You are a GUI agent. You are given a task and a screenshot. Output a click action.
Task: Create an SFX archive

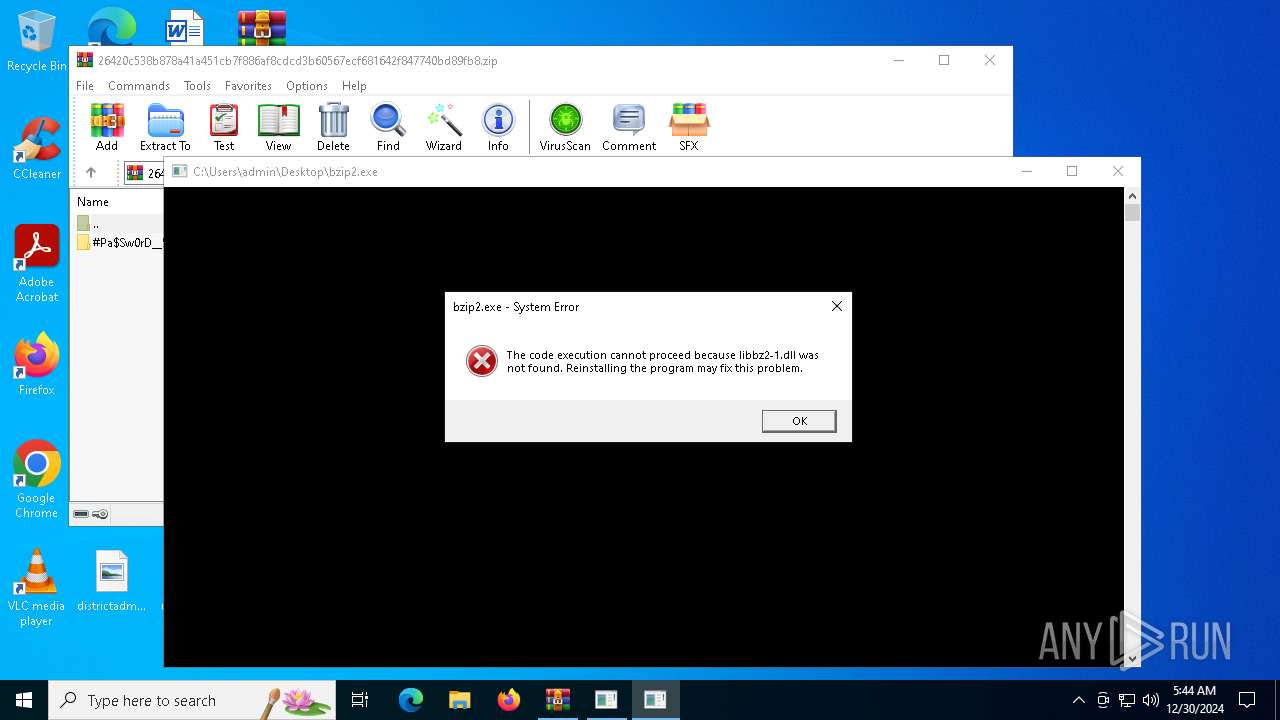689,127
